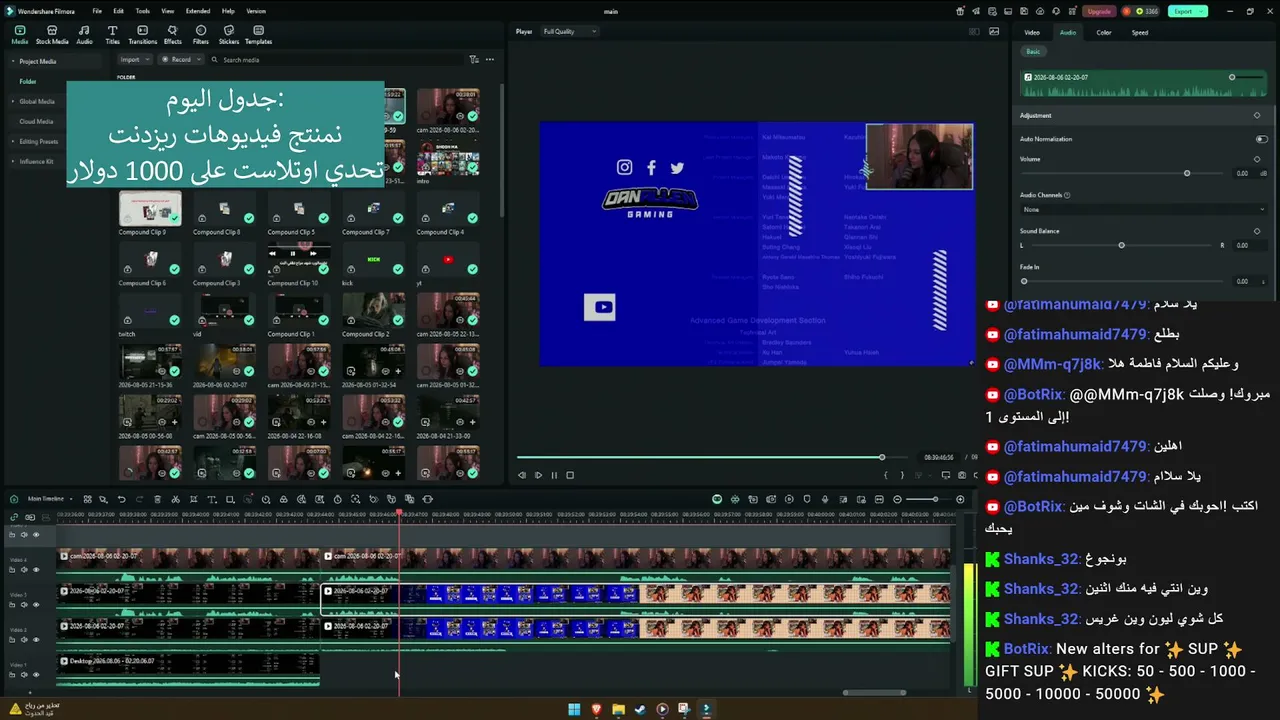
Task: Open the File menu
Action: pyautogui.click(x=97, y=11)
